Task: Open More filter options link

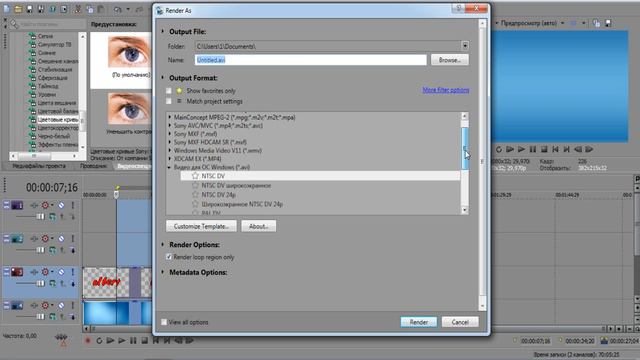Action: coord(446,90)
